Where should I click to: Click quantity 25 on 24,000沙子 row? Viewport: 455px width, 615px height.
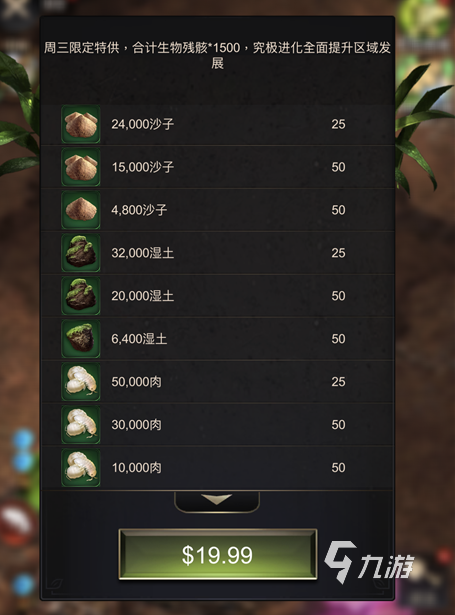coord(338,124)
